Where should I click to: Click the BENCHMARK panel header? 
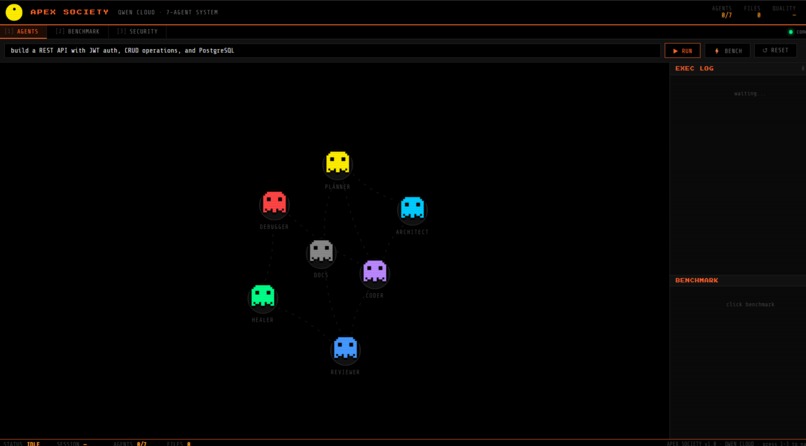click(737, 281)
